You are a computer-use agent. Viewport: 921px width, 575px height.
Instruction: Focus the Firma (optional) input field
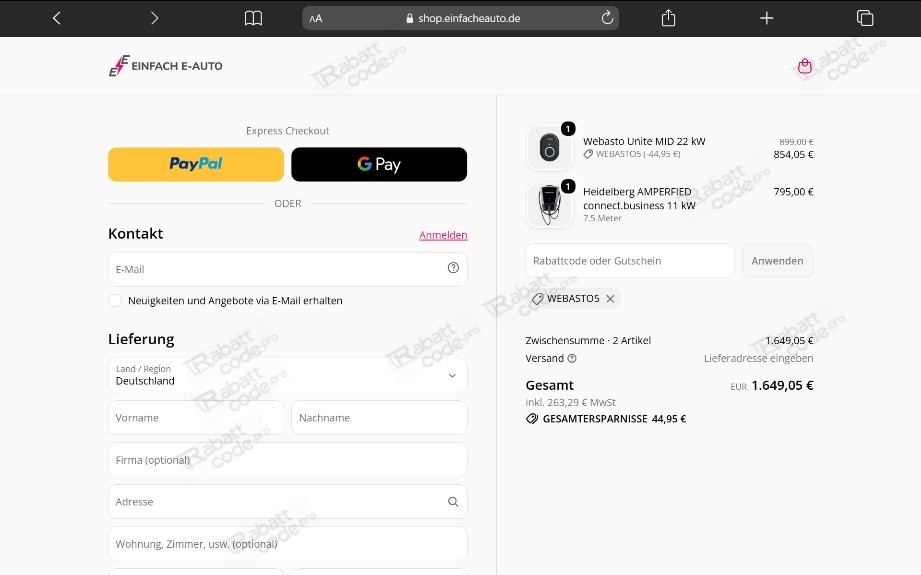pos(288,460)
